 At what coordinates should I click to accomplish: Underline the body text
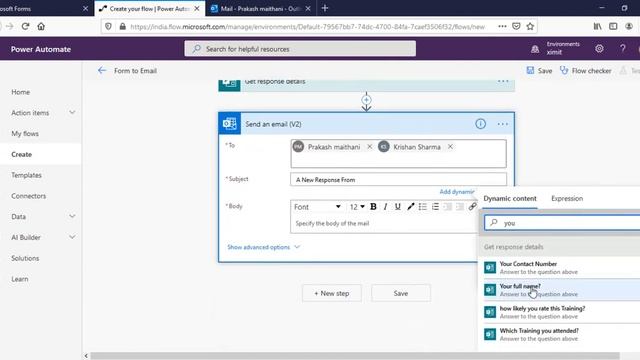point(398,207)
